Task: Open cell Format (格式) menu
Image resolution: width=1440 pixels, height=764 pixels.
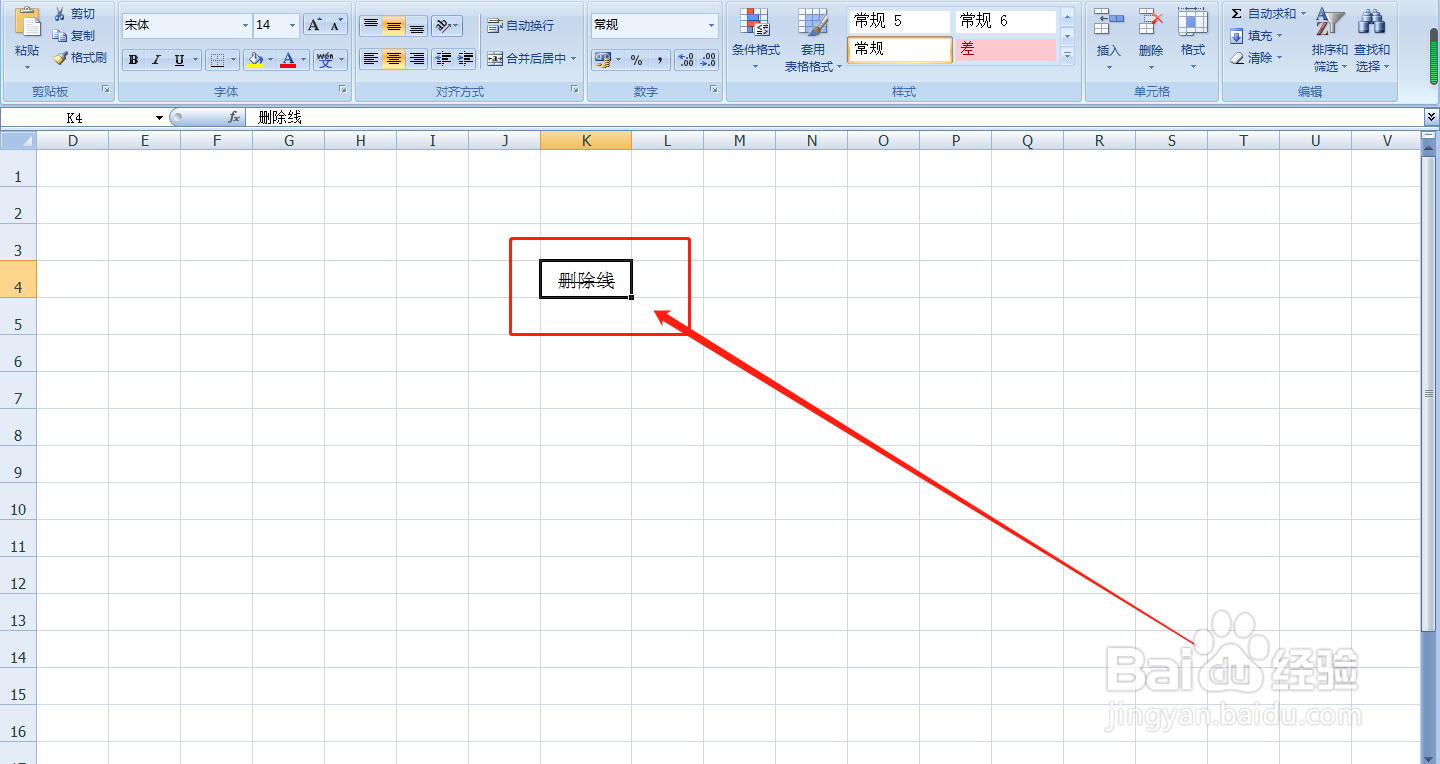Action: pos(1193,38)
